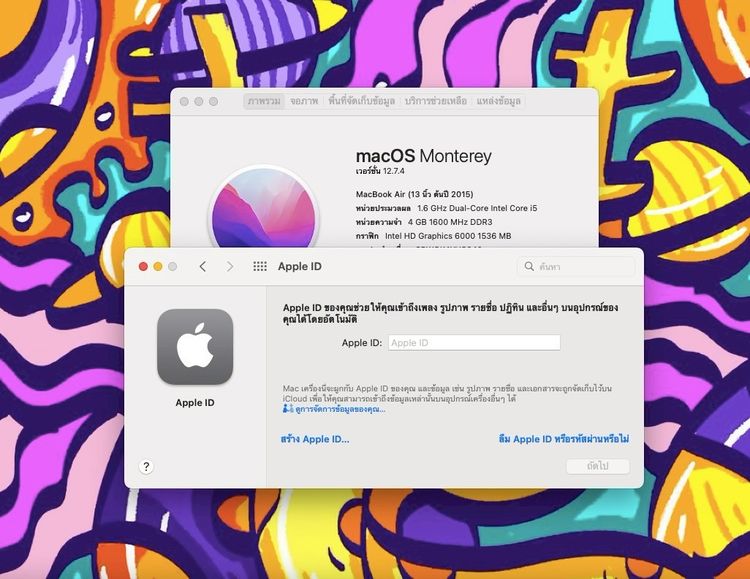The width and height of the screenshot is (750, 579).
Task: Click the magnifier icon in the search field
Action: click(x=529, y=266)
